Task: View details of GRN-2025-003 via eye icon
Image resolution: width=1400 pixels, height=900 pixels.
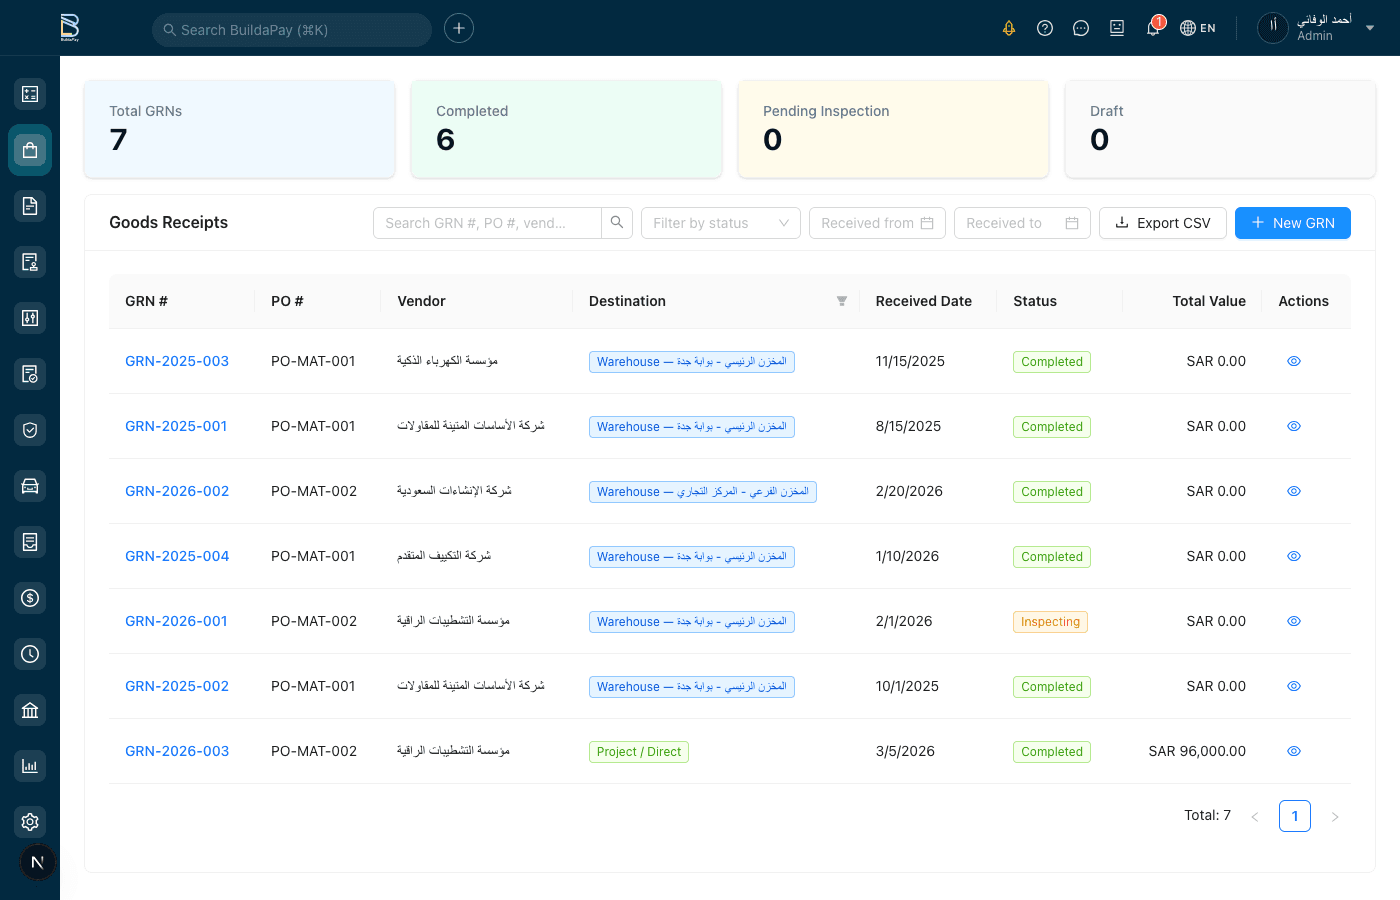Action: [1294, 361]
